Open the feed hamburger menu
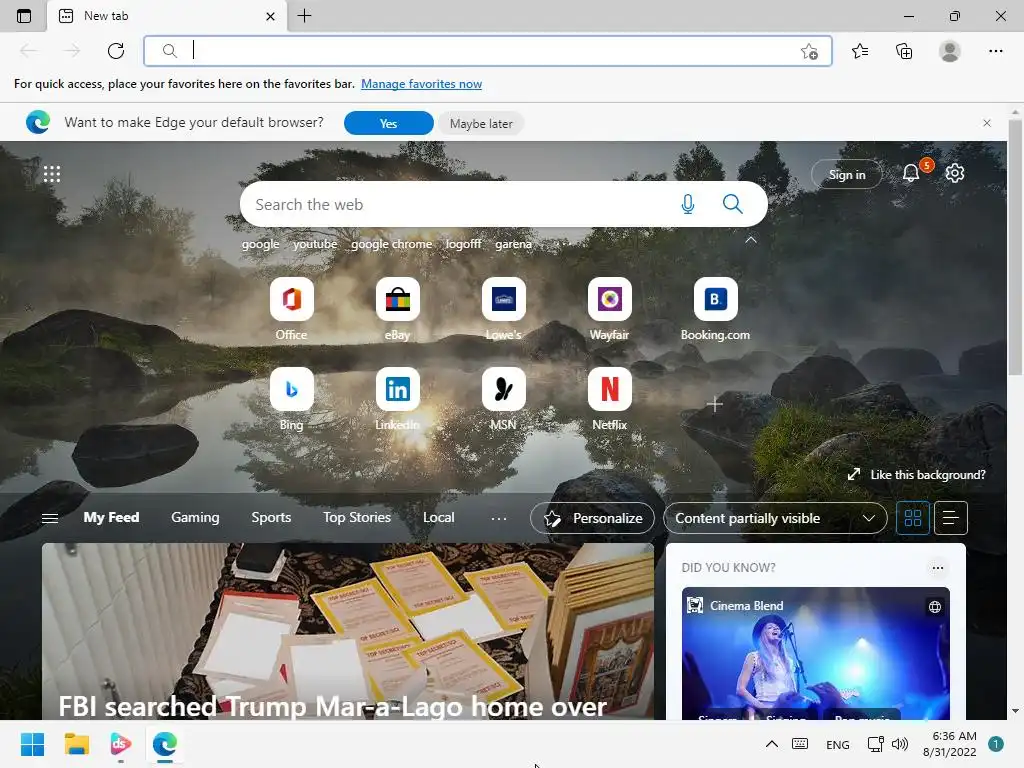 click(x=50, y=518)
